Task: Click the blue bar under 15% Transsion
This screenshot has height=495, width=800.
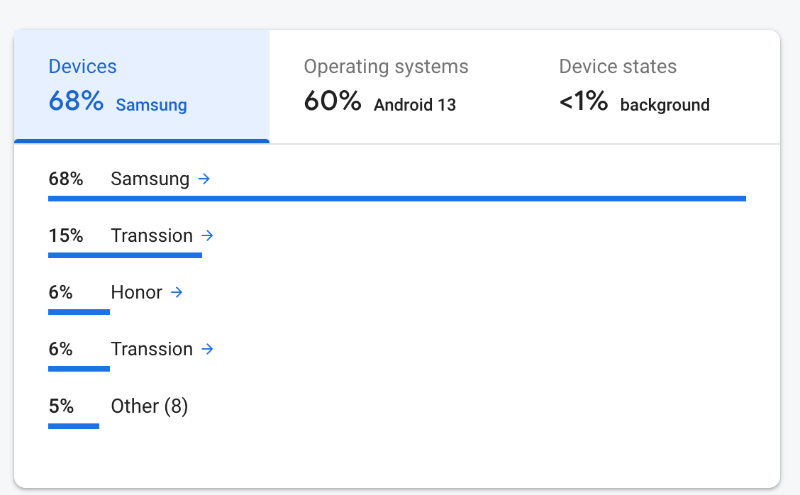Action: click(125, 256)
